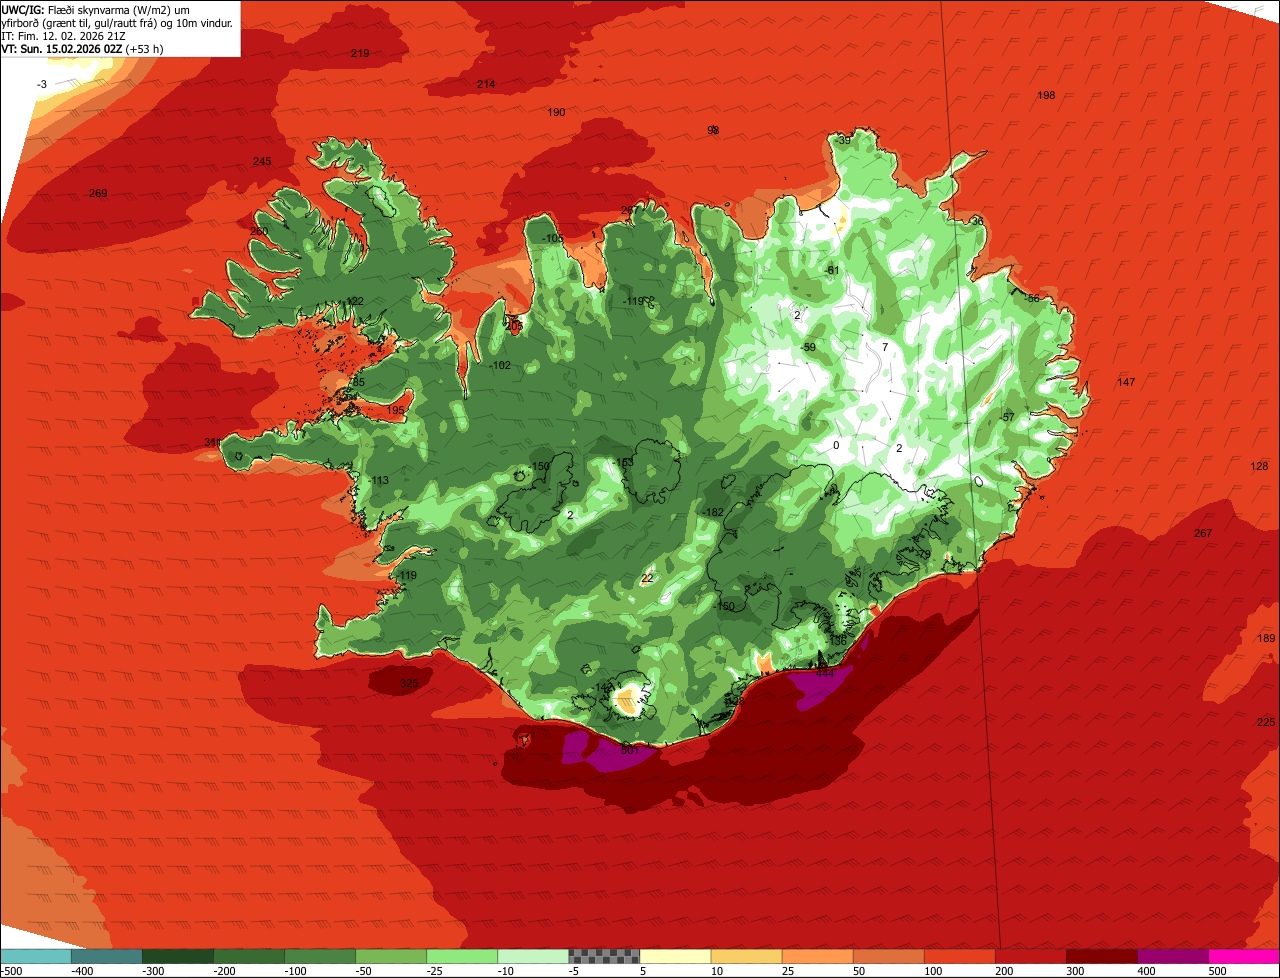This screenshot has width=1280, height=978.
Task: Click the dark red legend swatch from 300 to 400
Action: pyautogui.click(x=1101, y=956)
